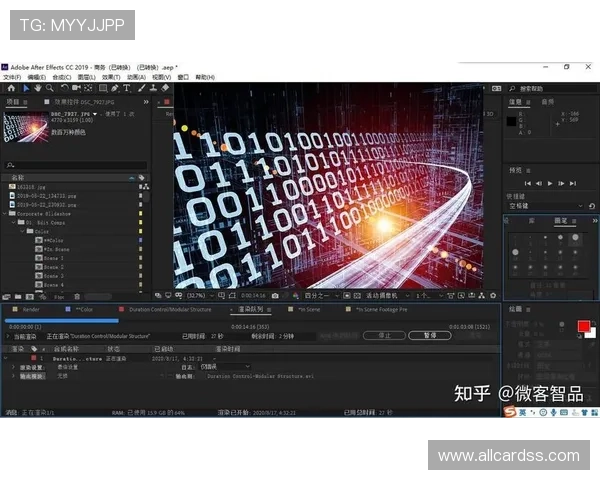Toggle the Primary Viewer monitor icon
The height and width of the screenshot is (480, 600).
[x=168, y=296]
